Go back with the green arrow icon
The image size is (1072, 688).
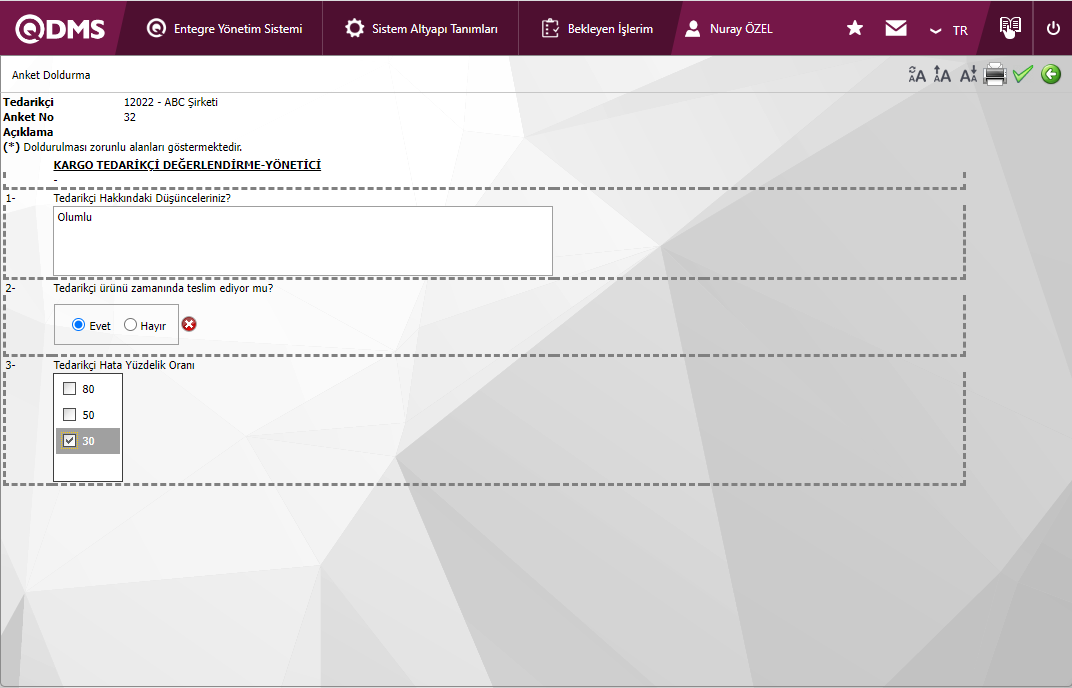coord(1051,74)
